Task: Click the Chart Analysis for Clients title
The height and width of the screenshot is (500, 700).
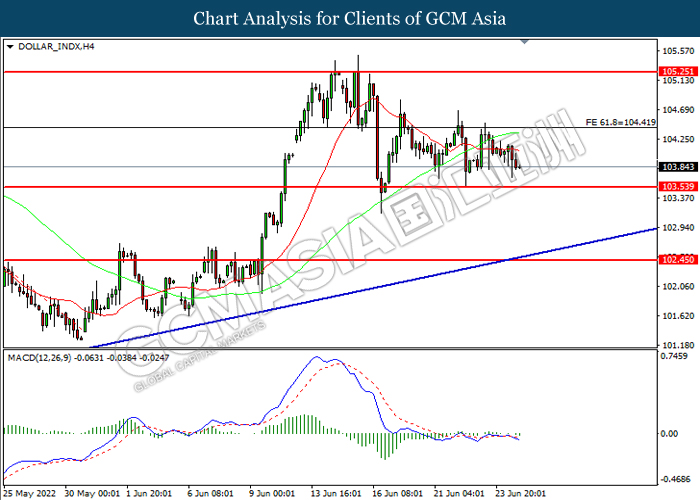Action: pos(350,19)
